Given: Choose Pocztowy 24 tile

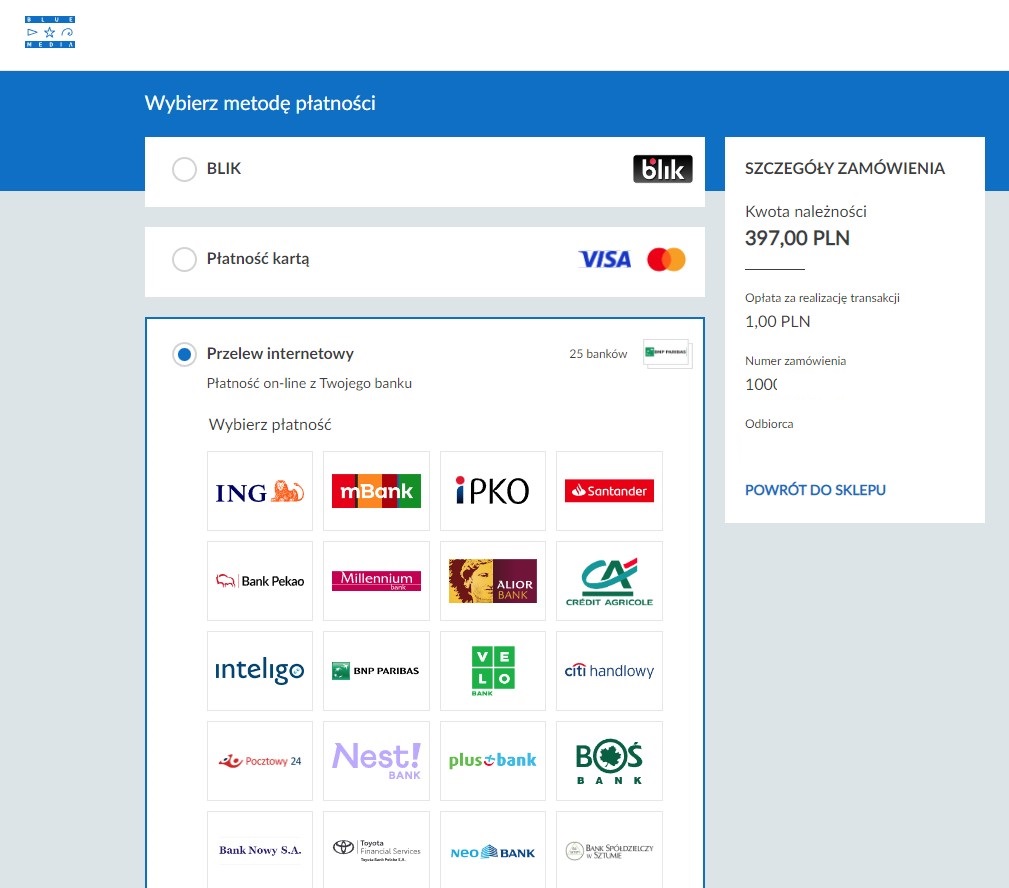Looking at the screenshot, I should (x=260, y=761).
